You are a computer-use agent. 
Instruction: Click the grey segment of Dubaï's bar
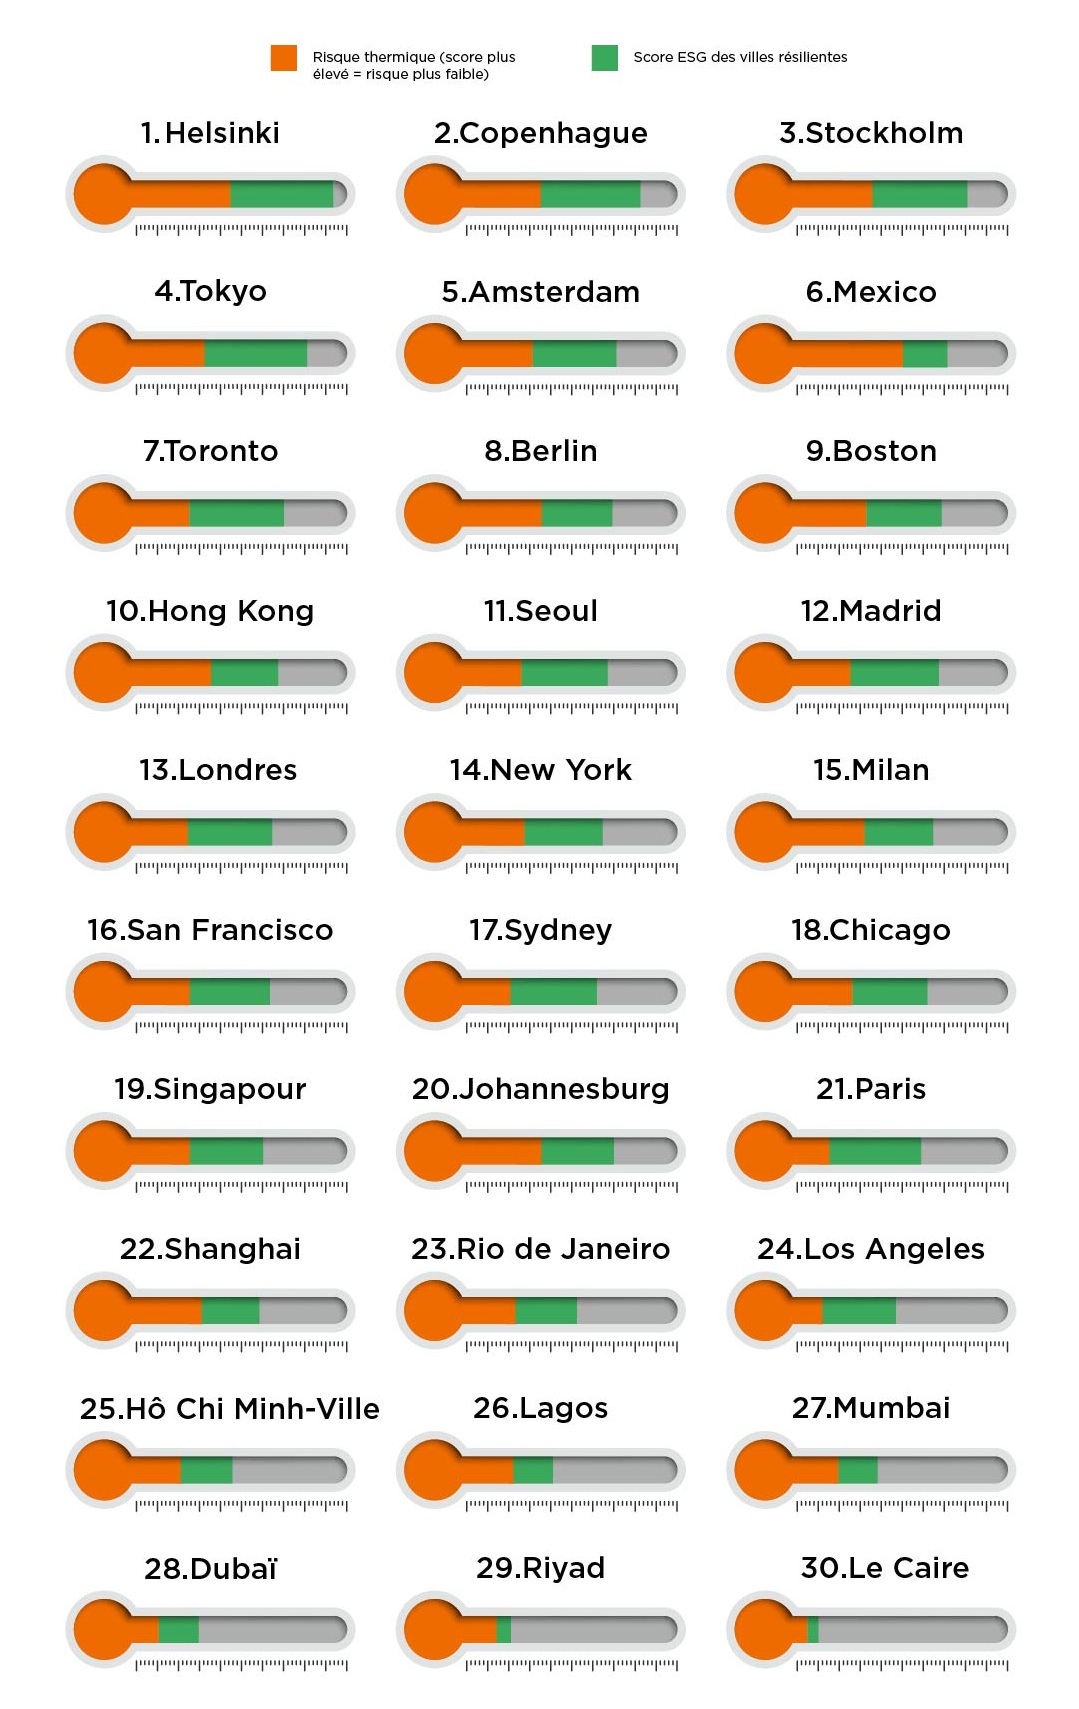click(272, 1630)
